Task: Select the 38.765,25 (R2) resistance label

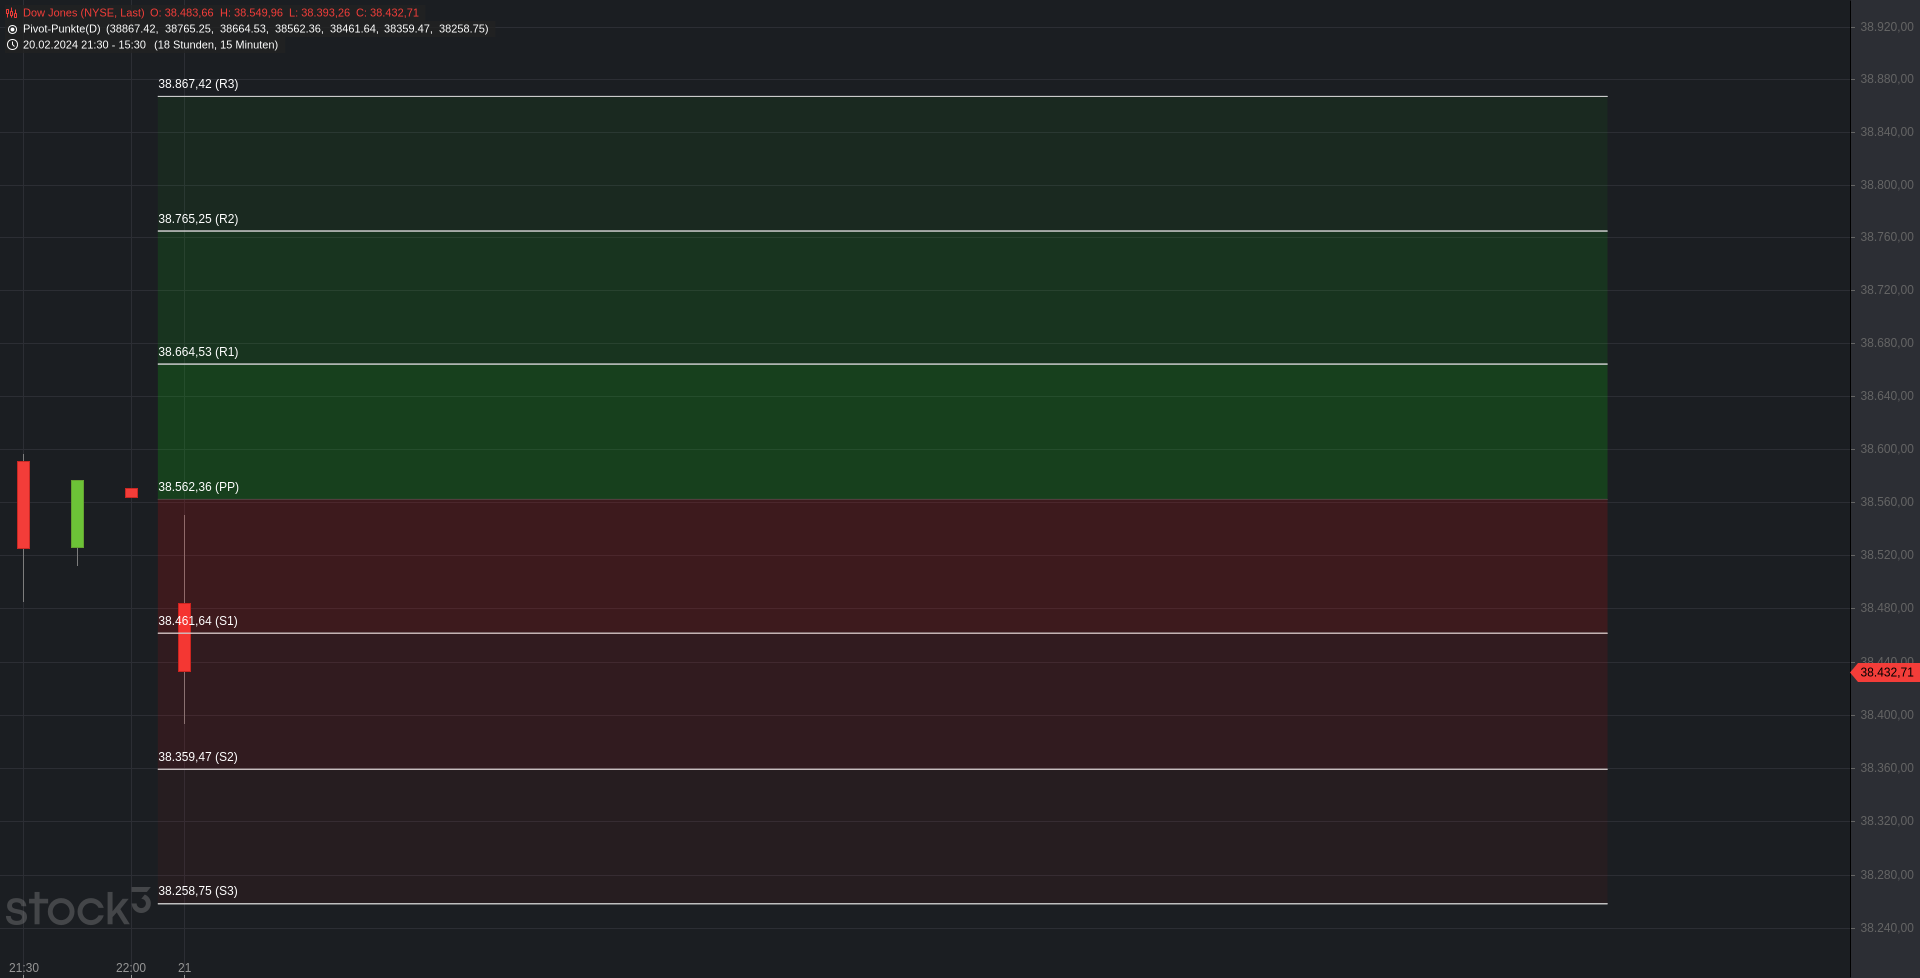Action: 198,219
